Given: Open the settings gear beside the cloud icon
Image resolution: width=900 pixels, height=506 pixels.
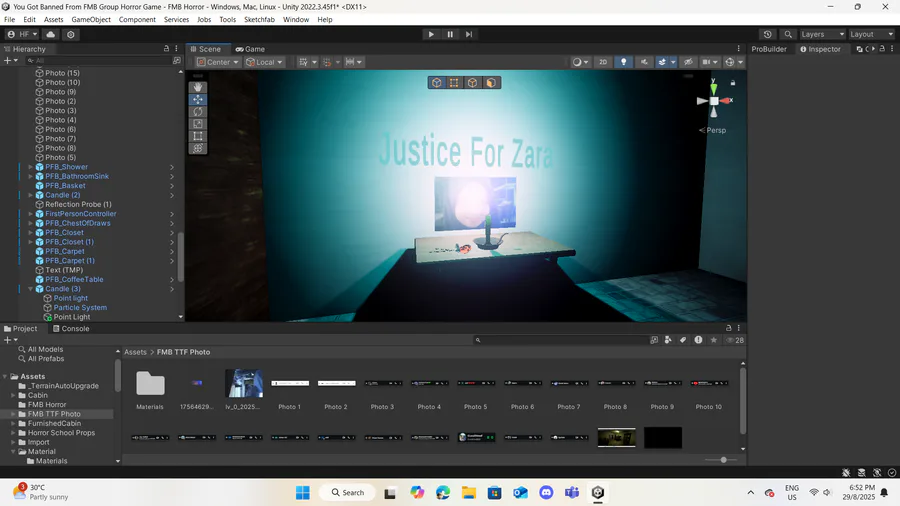Looking at the screenshot, I should tap(71, 34).
